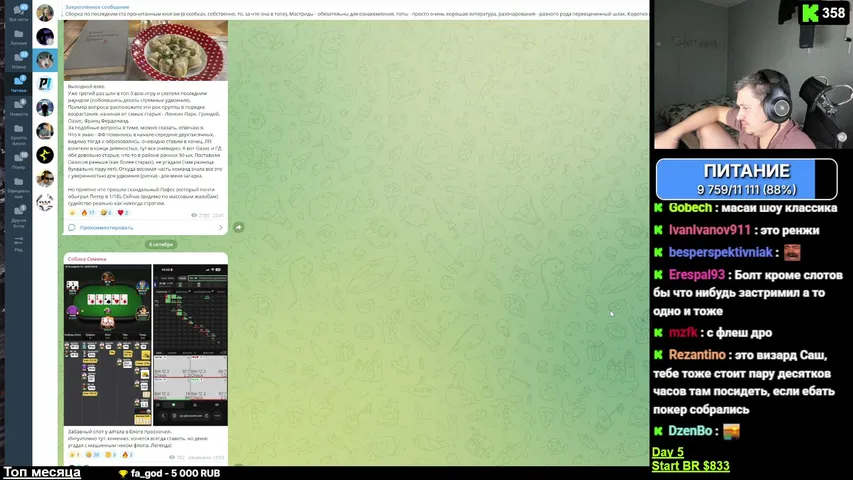Viewport: 853px width, 480px height.
Task: Open the Все чаты folder tab
Action: 18,13
